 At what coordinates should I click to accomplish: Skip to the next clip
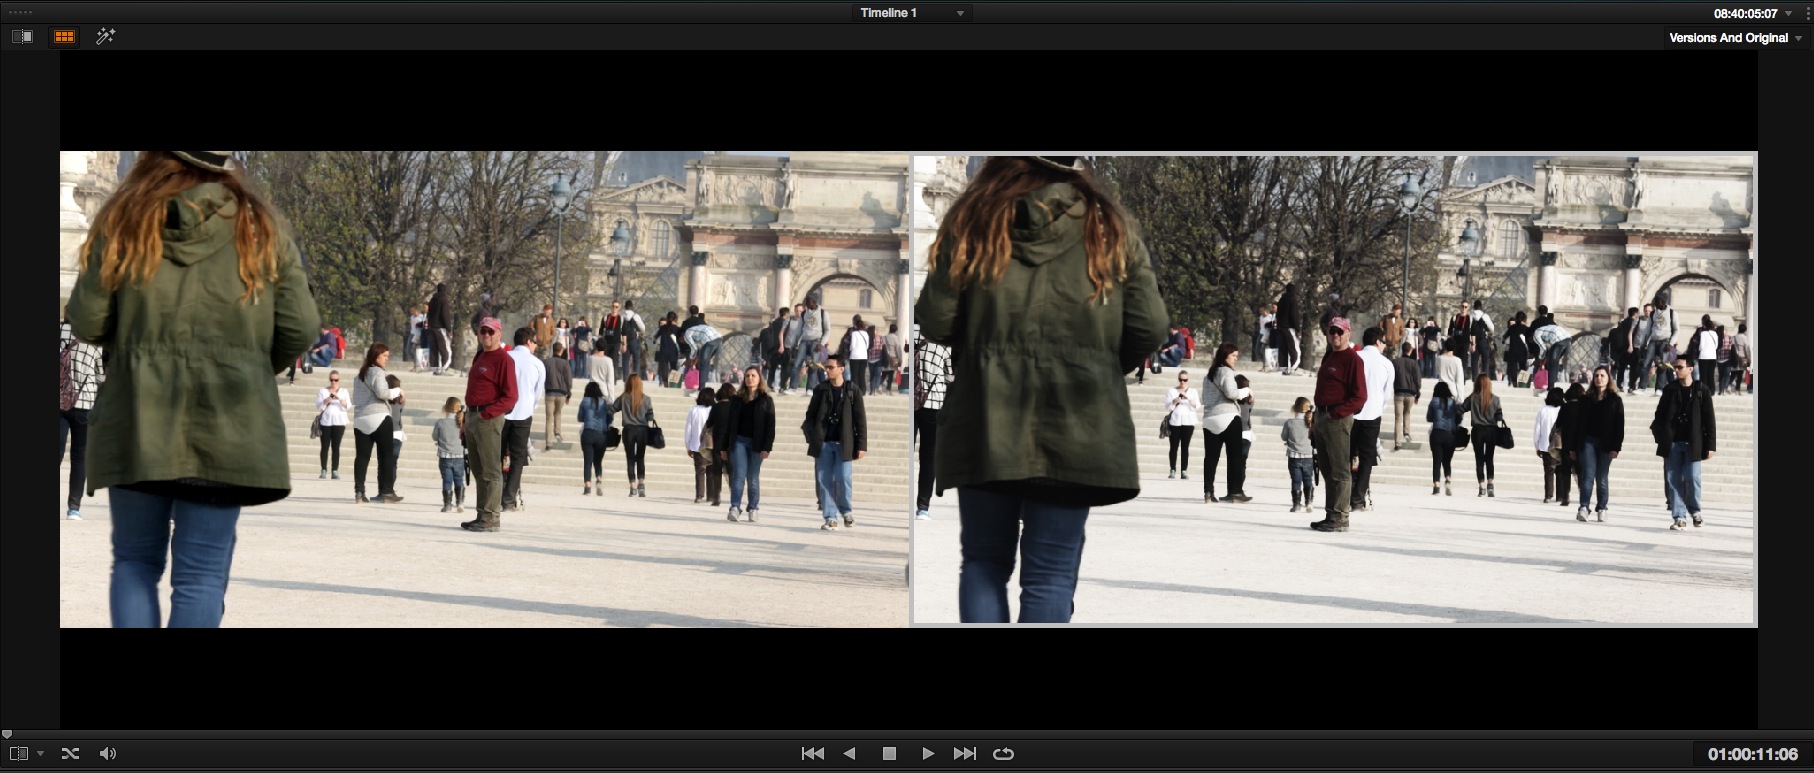[964, 754]
